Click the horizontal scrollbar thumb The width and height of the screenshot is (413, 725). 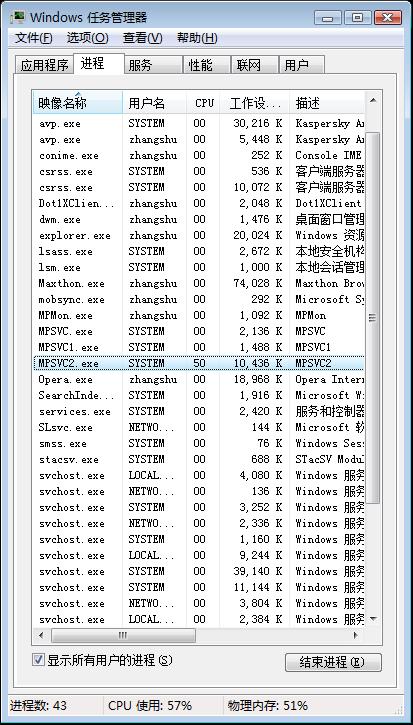tap(123, 635)
